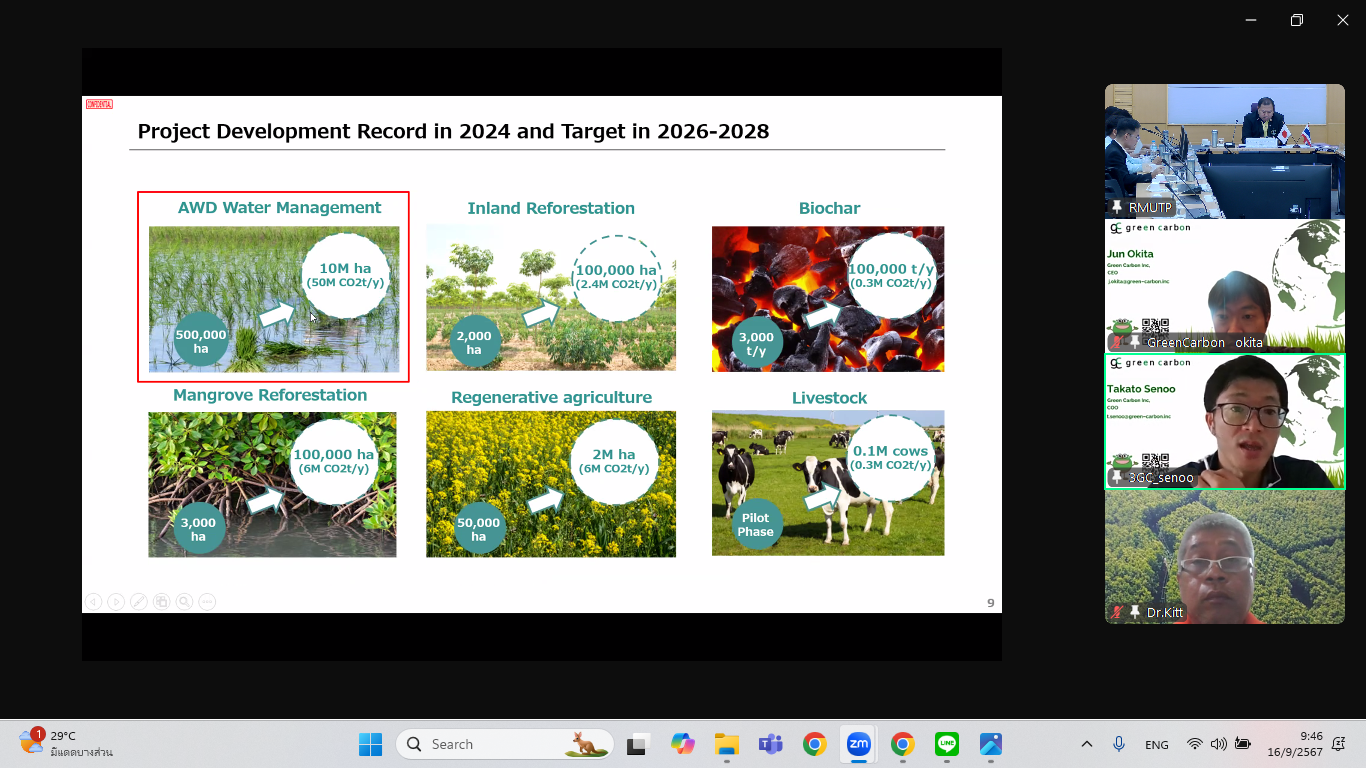
Task: Open Microsoft Teams from the taskbar
Action: (x=770, y=744)
